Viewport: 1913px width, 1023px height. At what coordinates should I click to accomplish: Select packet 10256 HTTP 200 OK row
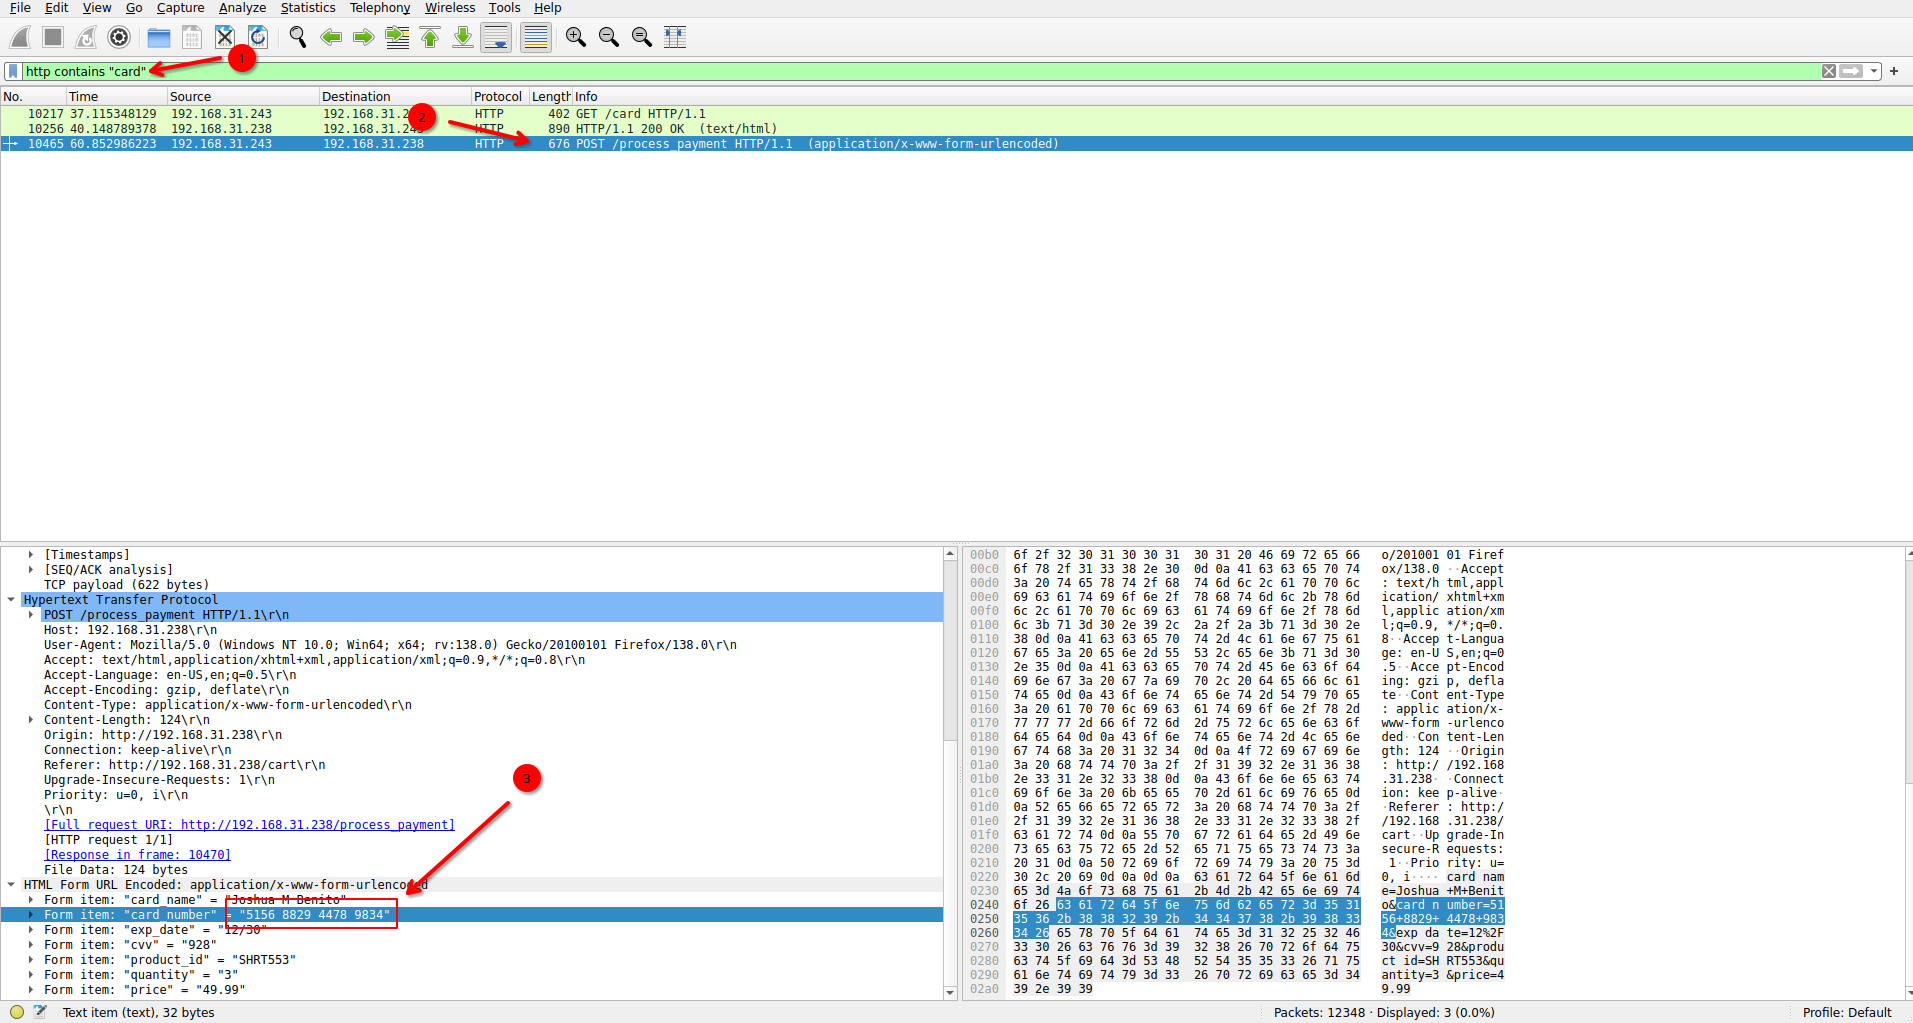tap(400, 129)
